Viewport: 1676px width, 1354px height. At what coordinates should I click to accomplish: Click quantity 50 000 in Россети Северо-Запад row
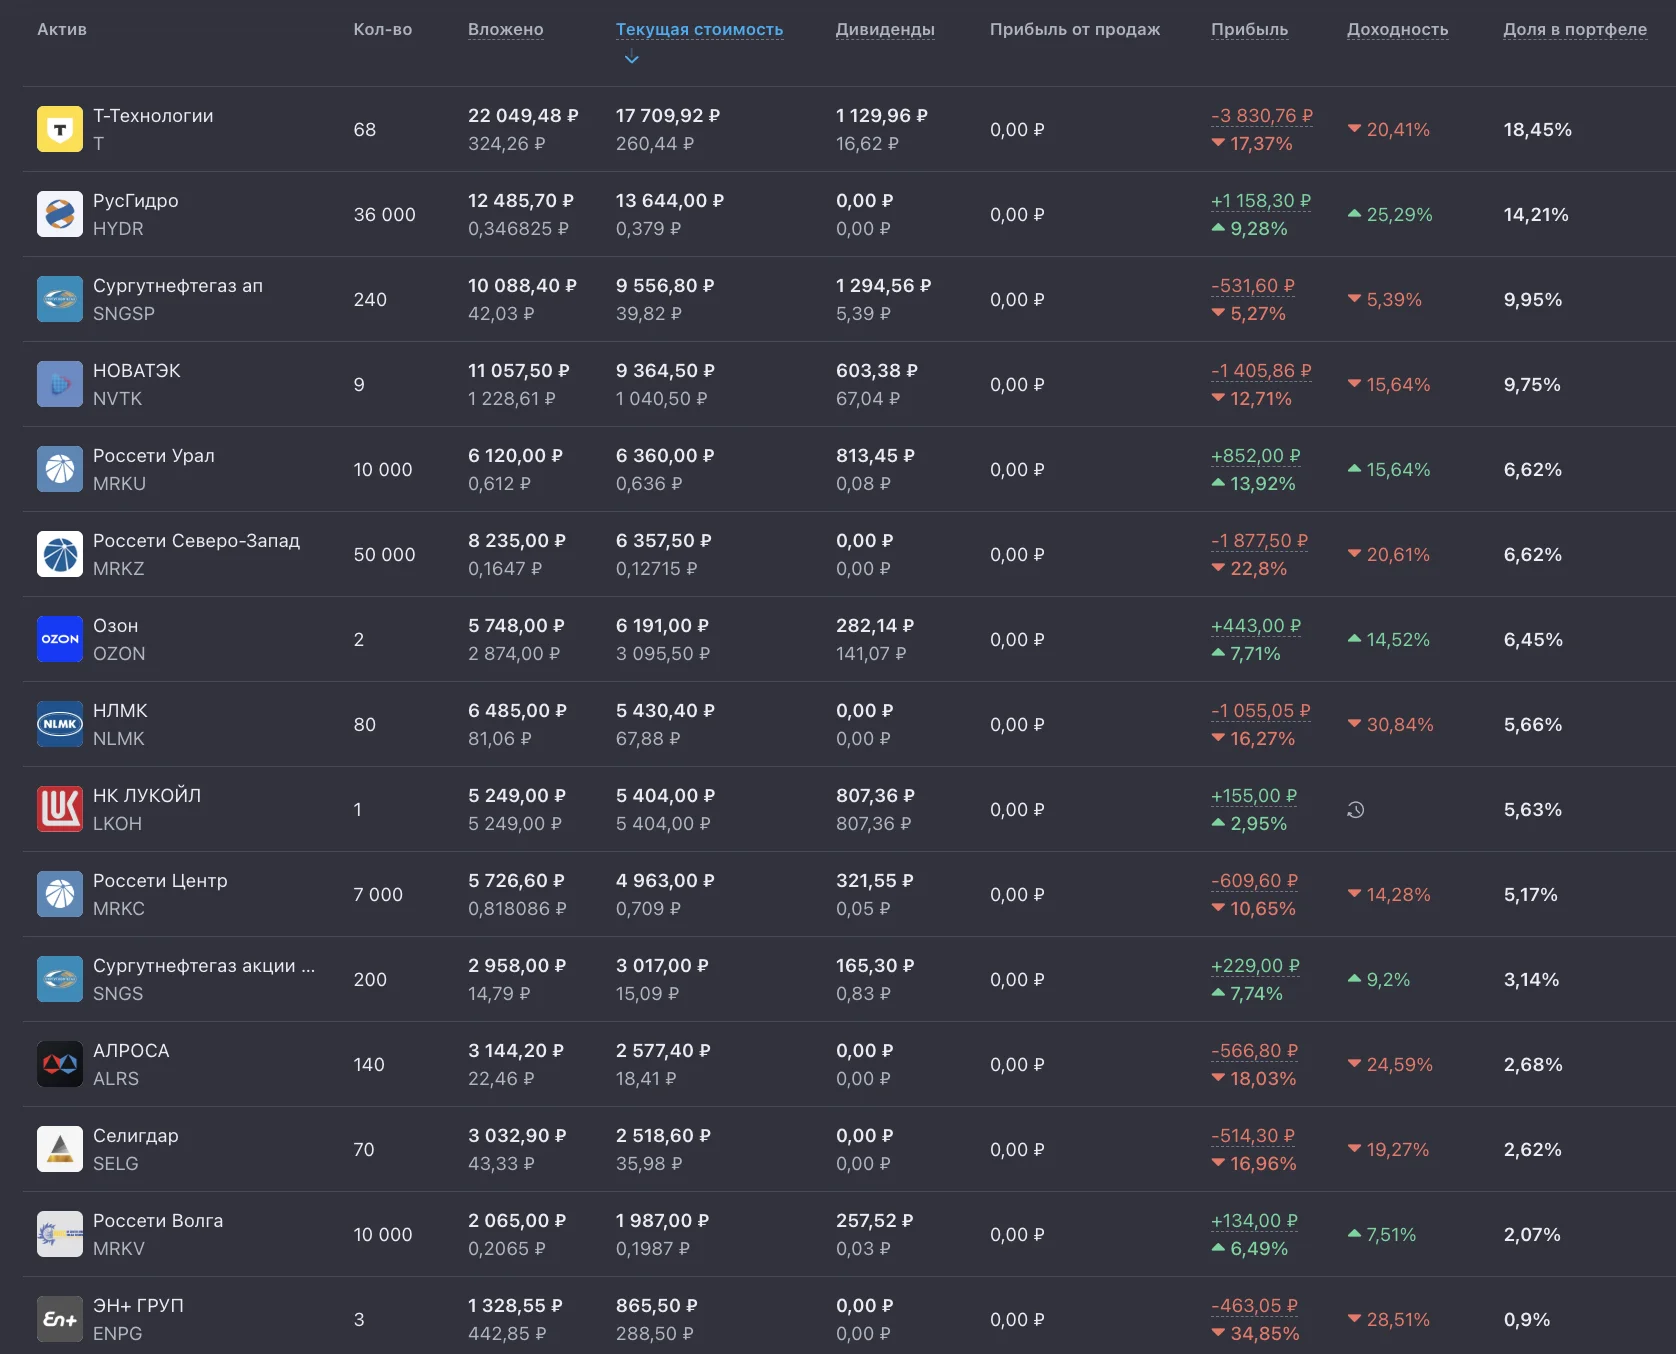pyautogui.click(x=384, y=555)
